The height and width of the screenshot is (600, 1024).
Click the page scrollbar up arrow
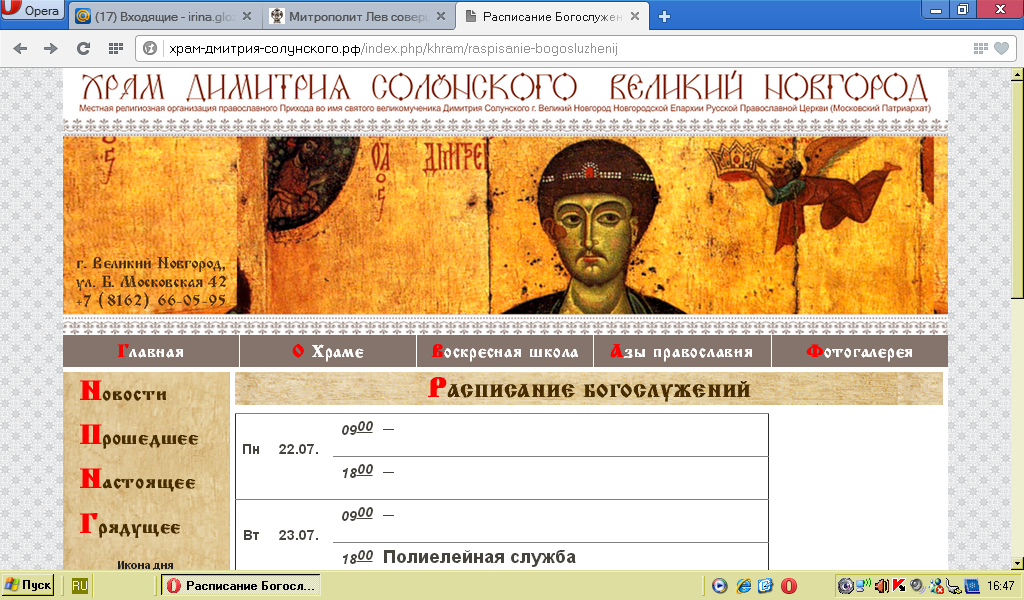tap(1017, 74)
